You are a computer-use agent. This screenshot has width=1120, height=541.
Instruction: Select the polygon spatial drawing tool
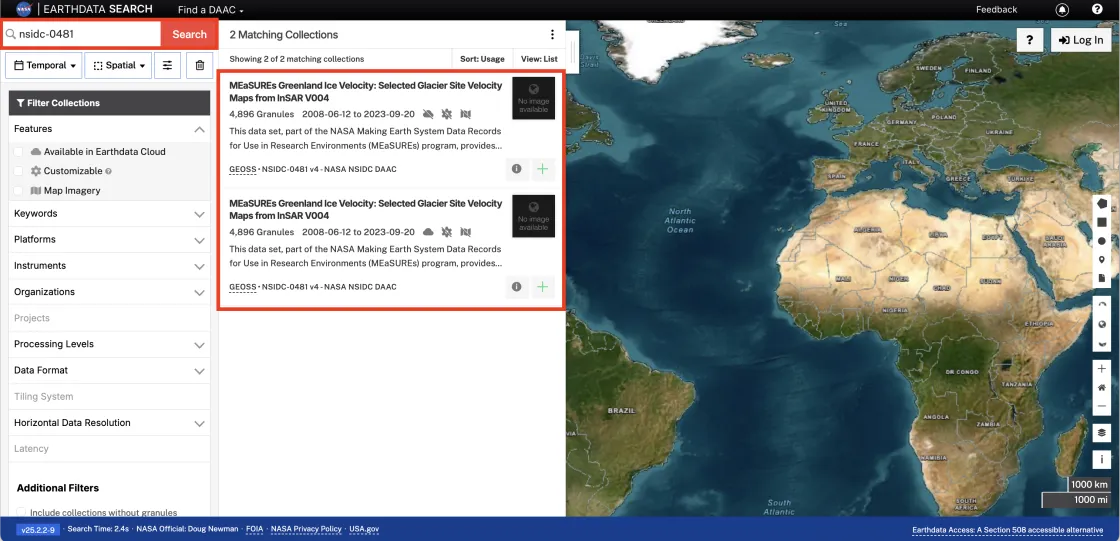coord(1102,203)
